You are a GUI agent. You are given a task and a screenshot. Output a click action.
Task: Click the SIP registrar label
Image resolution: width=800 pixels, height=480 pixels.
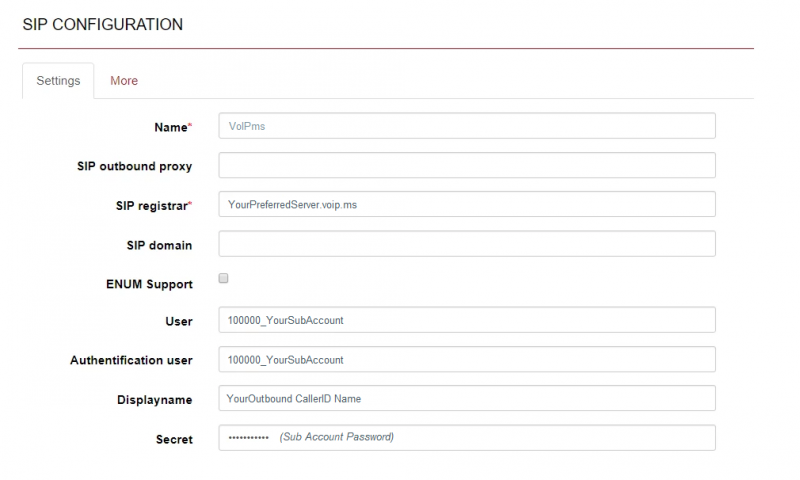click(154, 206)
